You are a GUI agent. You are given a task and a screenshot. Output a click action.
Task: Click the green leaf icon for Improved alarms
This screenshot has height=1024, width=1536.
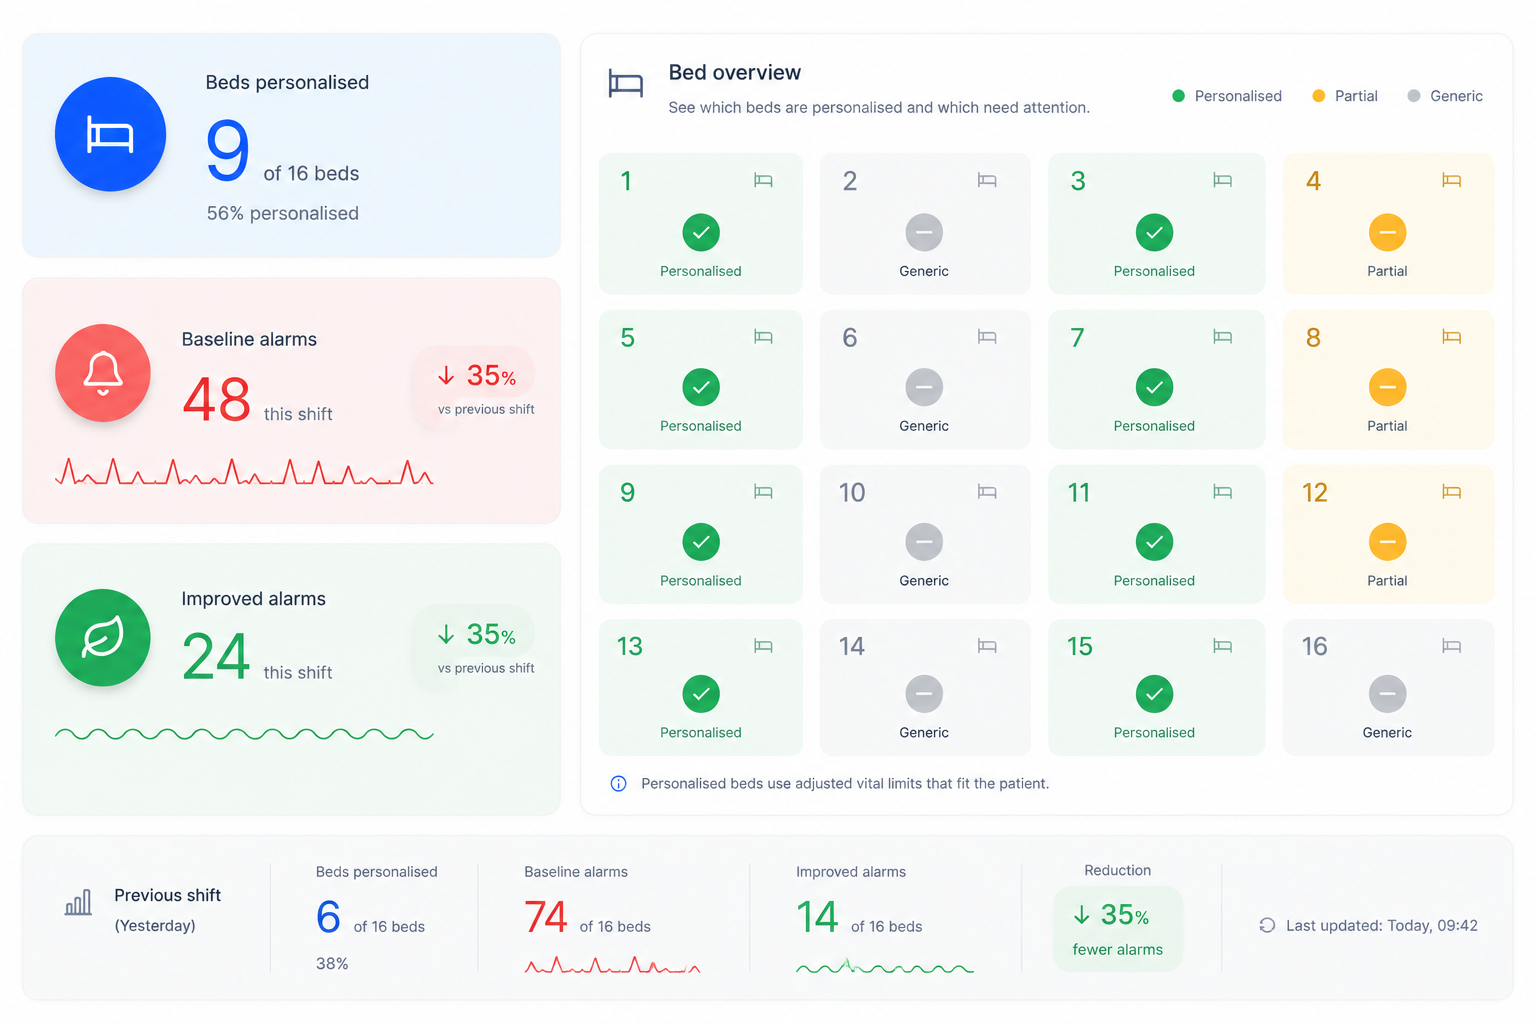click(103, 637)
